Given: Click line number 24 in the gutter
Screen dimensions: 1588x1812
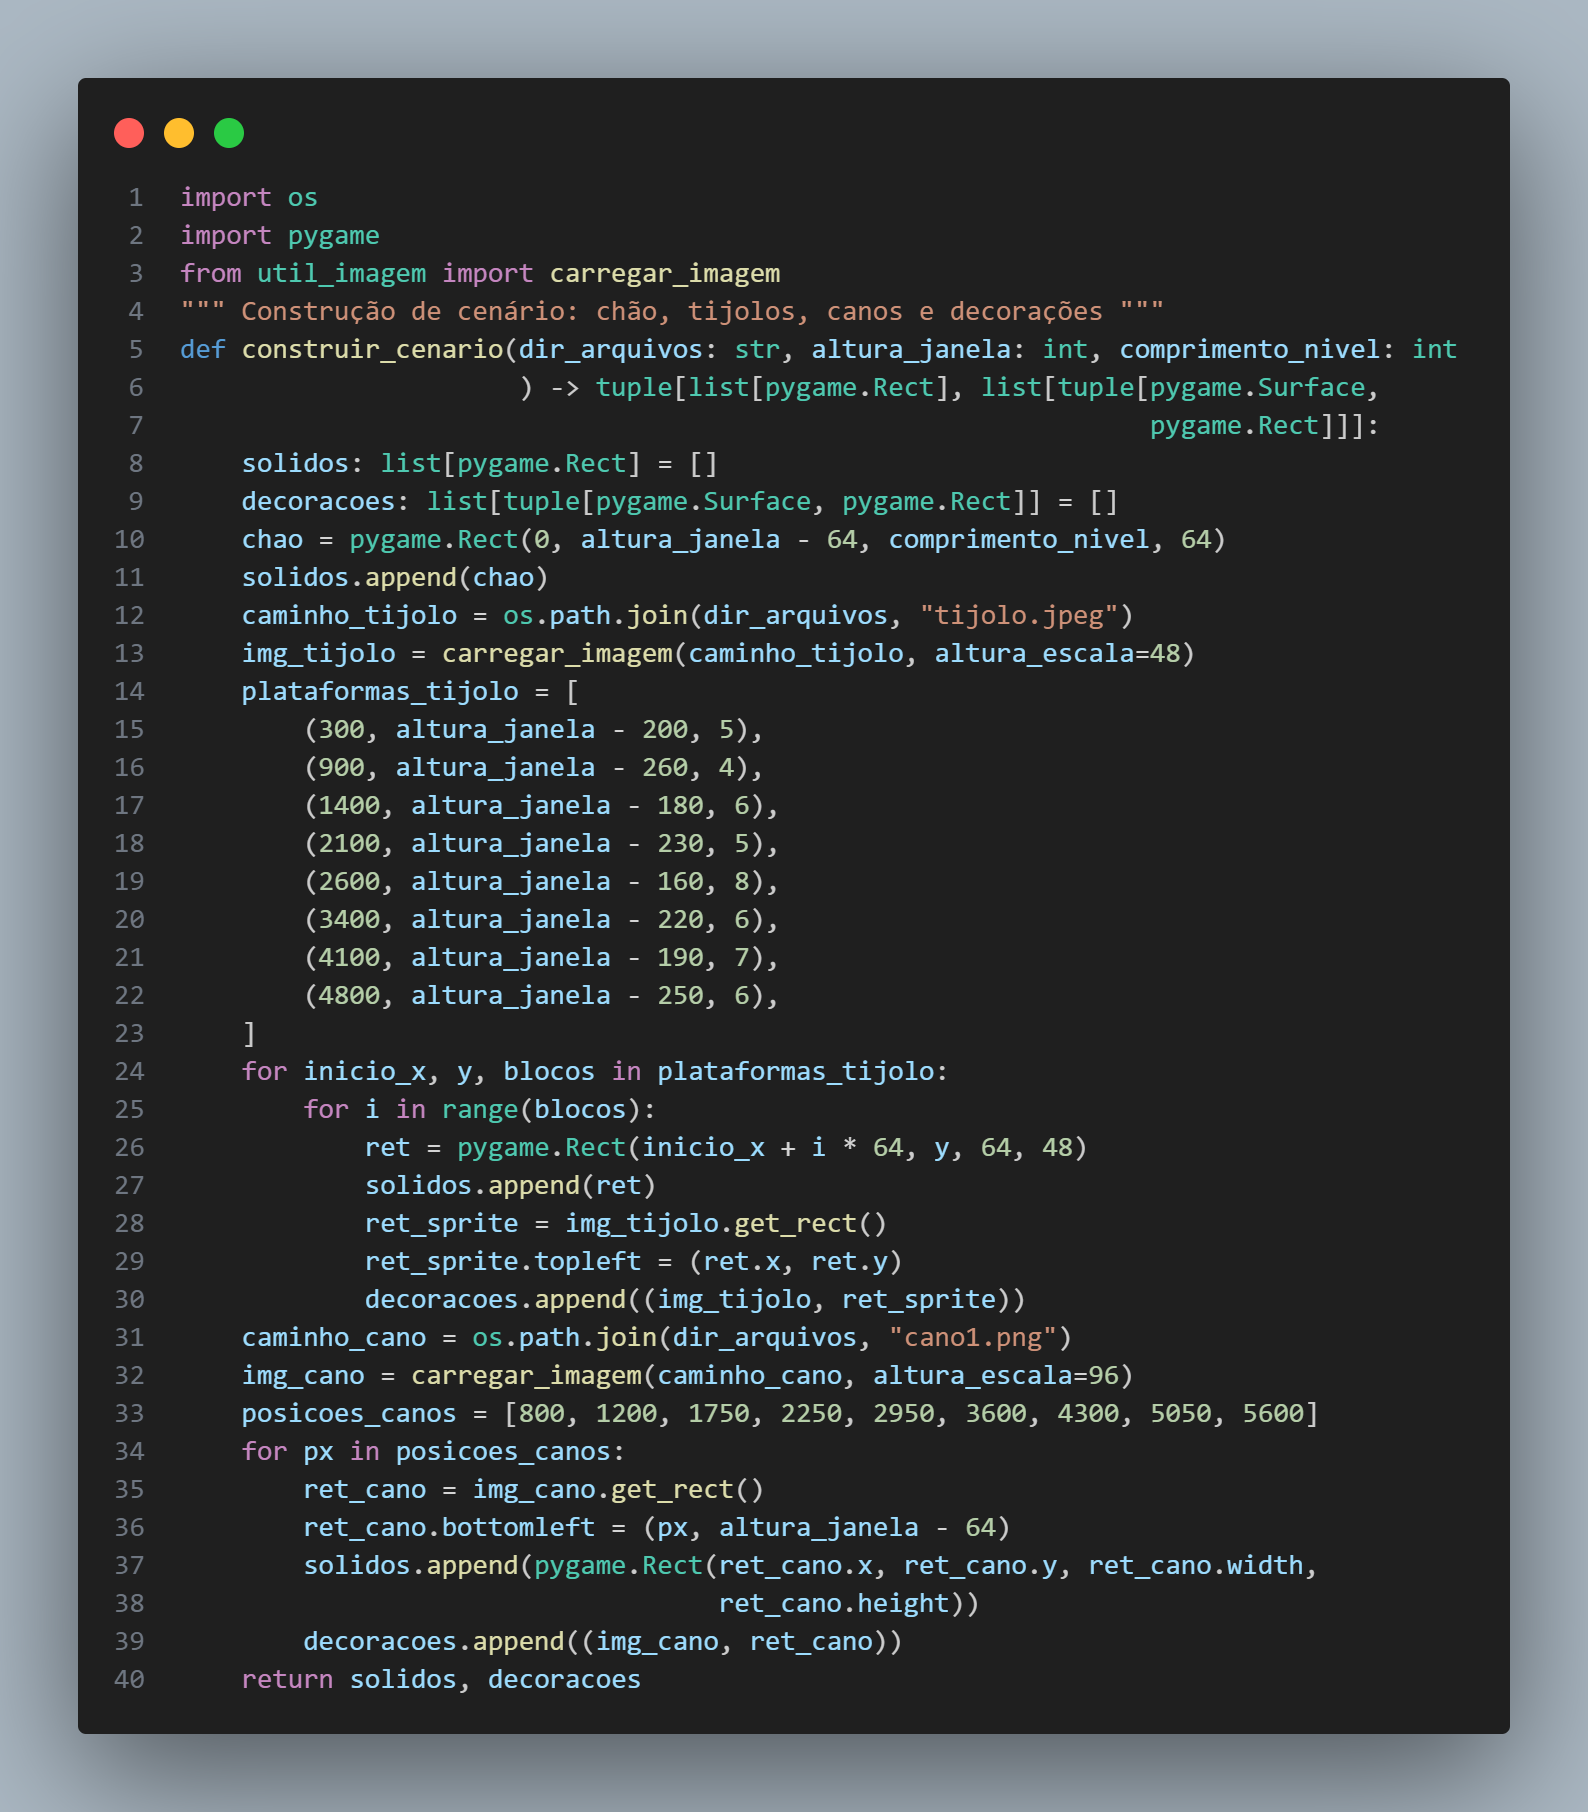Looking at the screenshot, I should pyautogui.click(x=129, y=1071).
